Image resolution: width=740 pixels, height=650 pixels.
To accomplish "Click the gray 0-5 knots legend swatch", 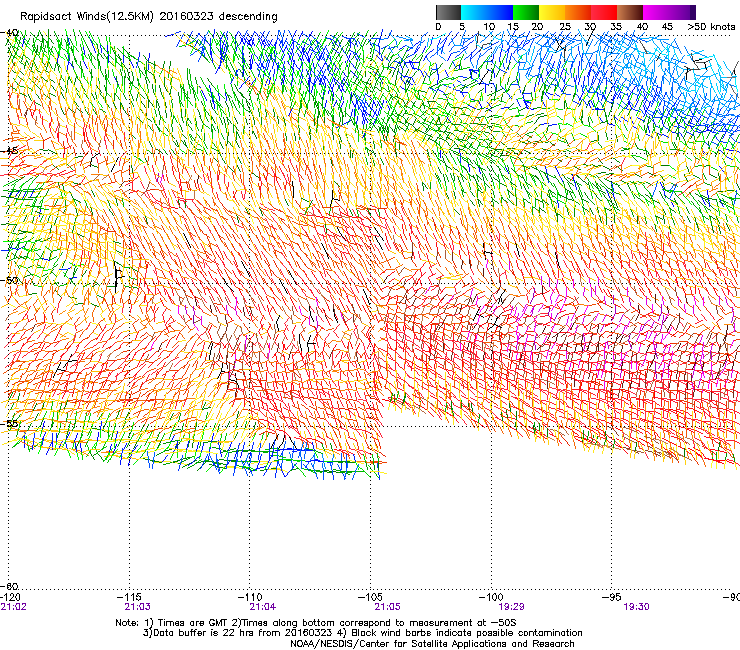I will pos(448,12).
